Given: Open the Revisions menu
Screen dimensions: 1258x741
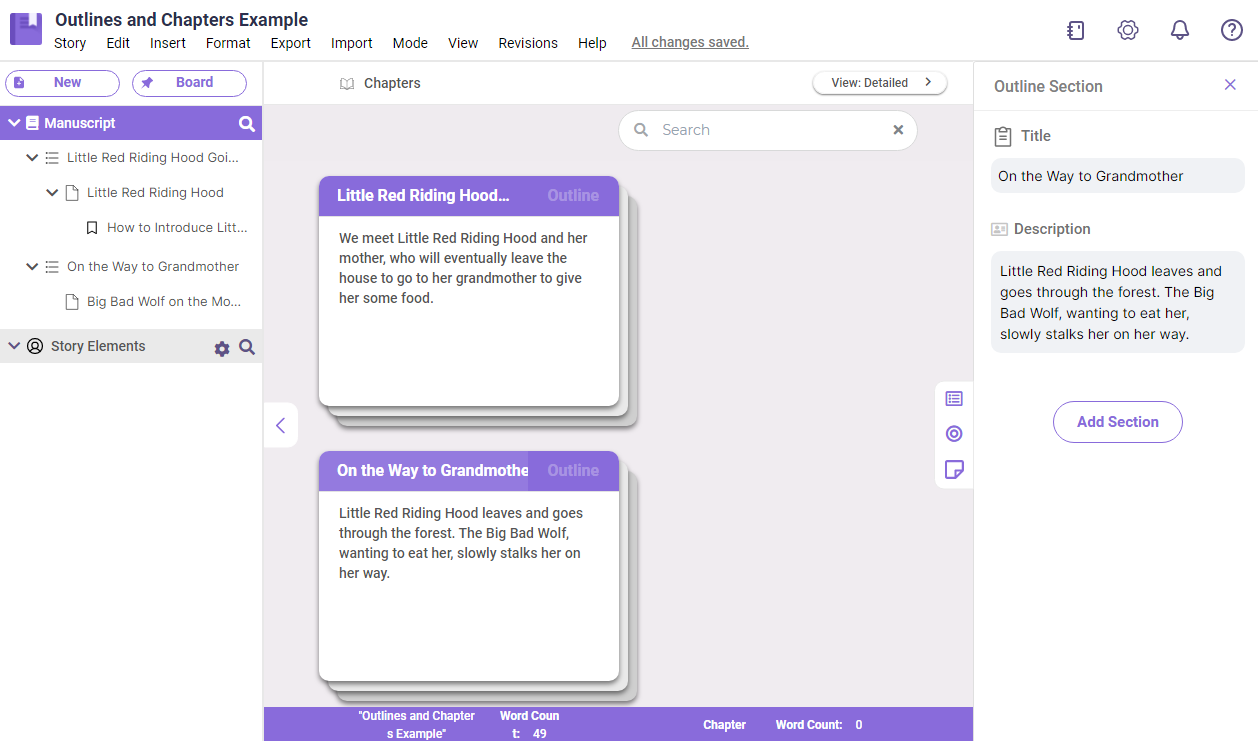Looking at the screenshot, I should pyautogui.click(x=527, y=43).
